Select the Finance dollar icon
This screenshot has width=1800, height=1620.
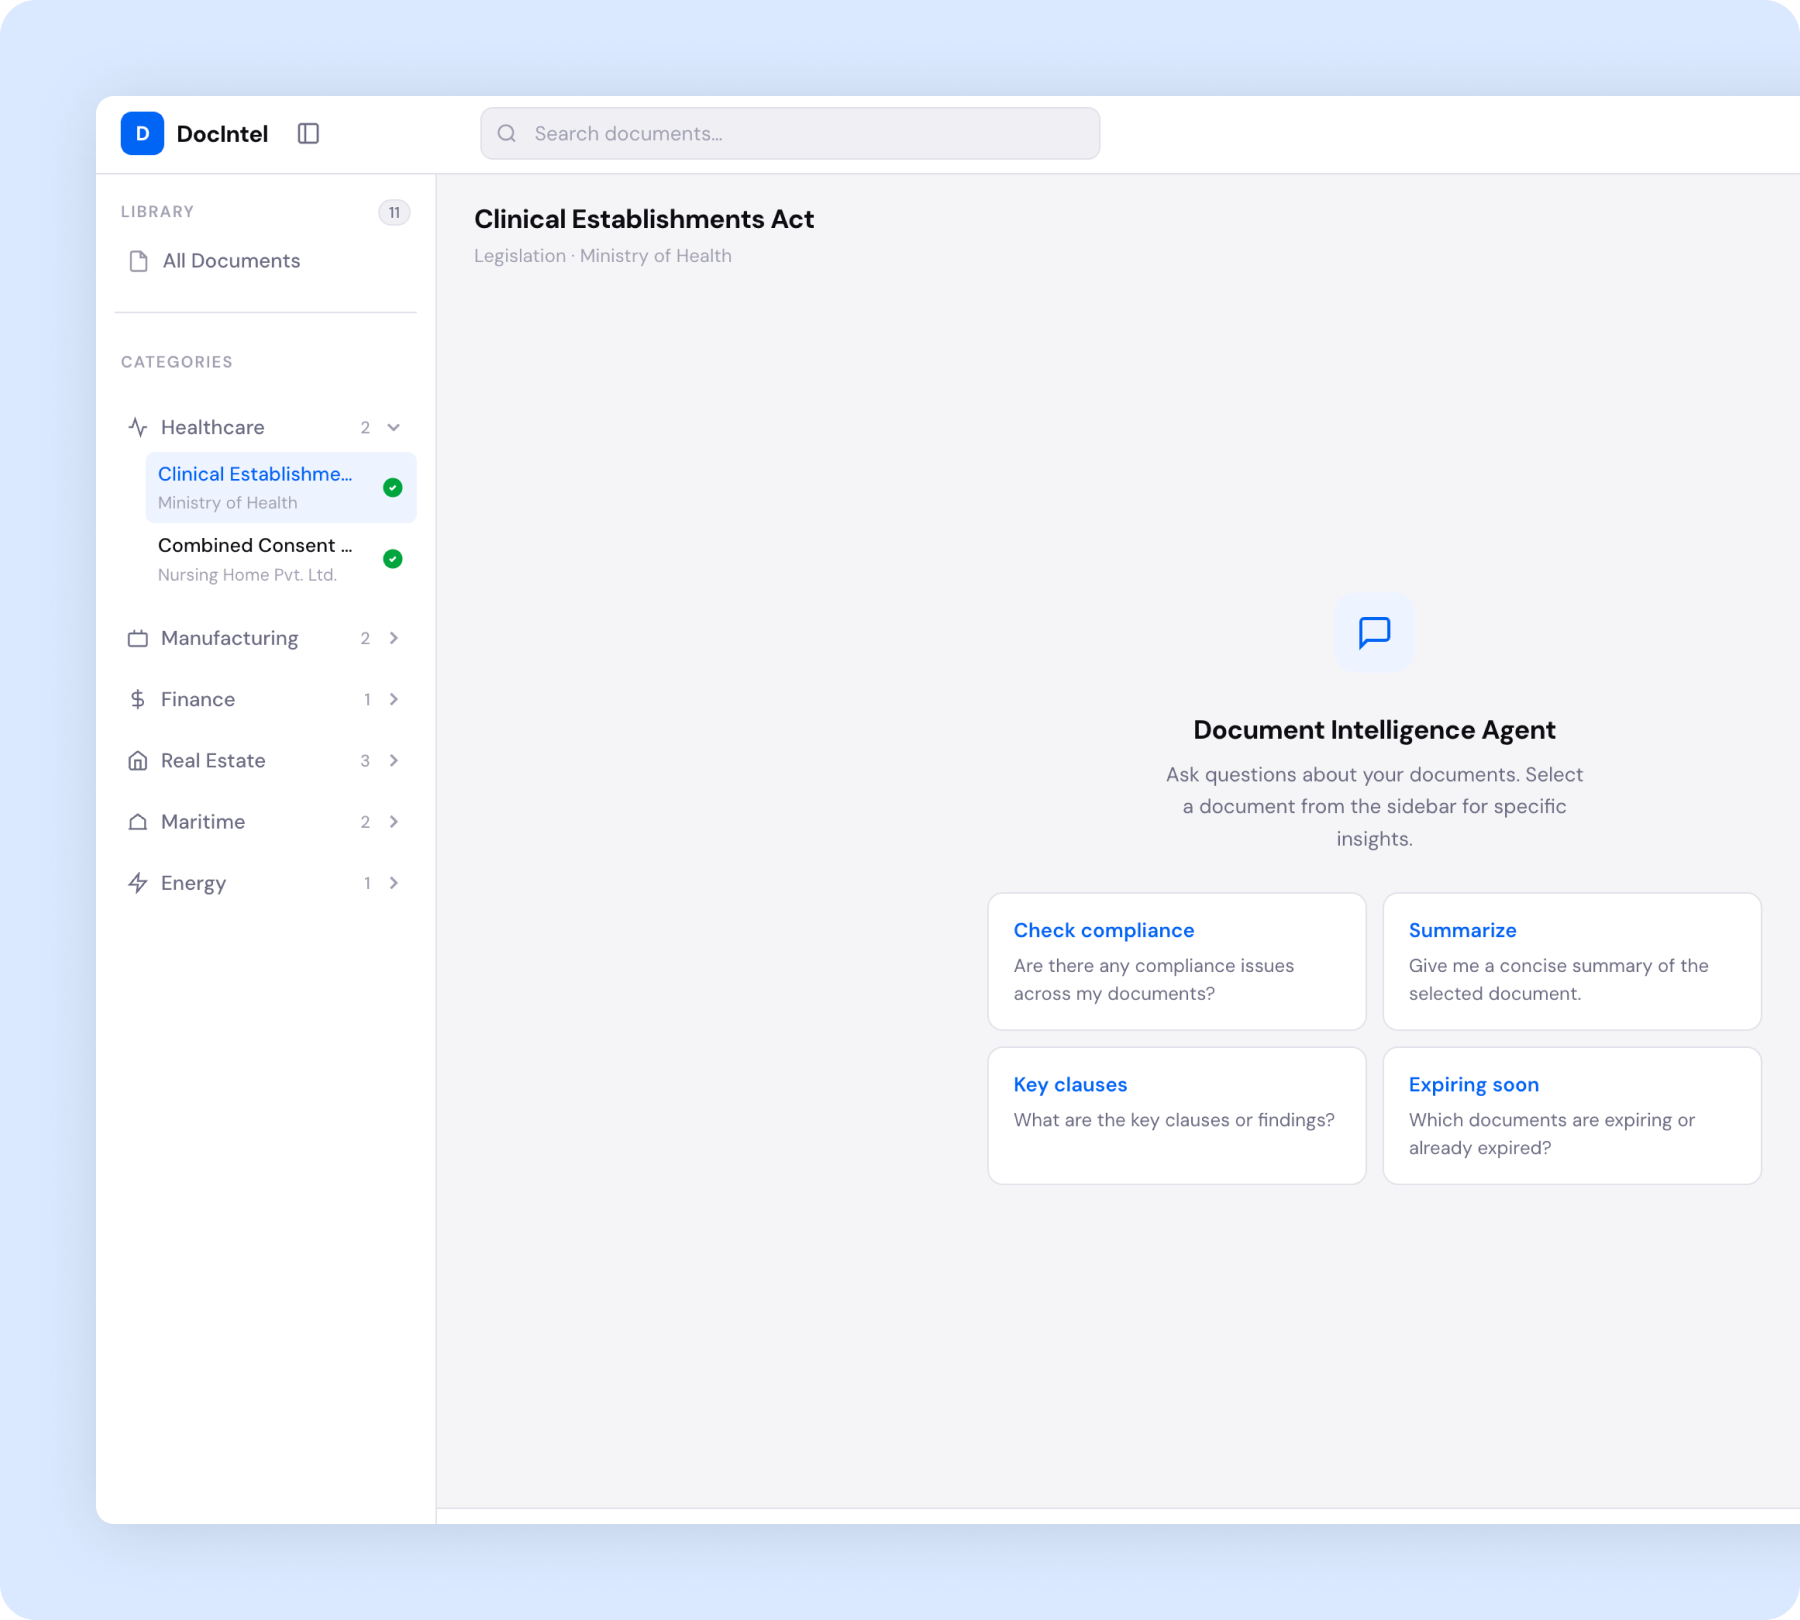coord(137,699)
